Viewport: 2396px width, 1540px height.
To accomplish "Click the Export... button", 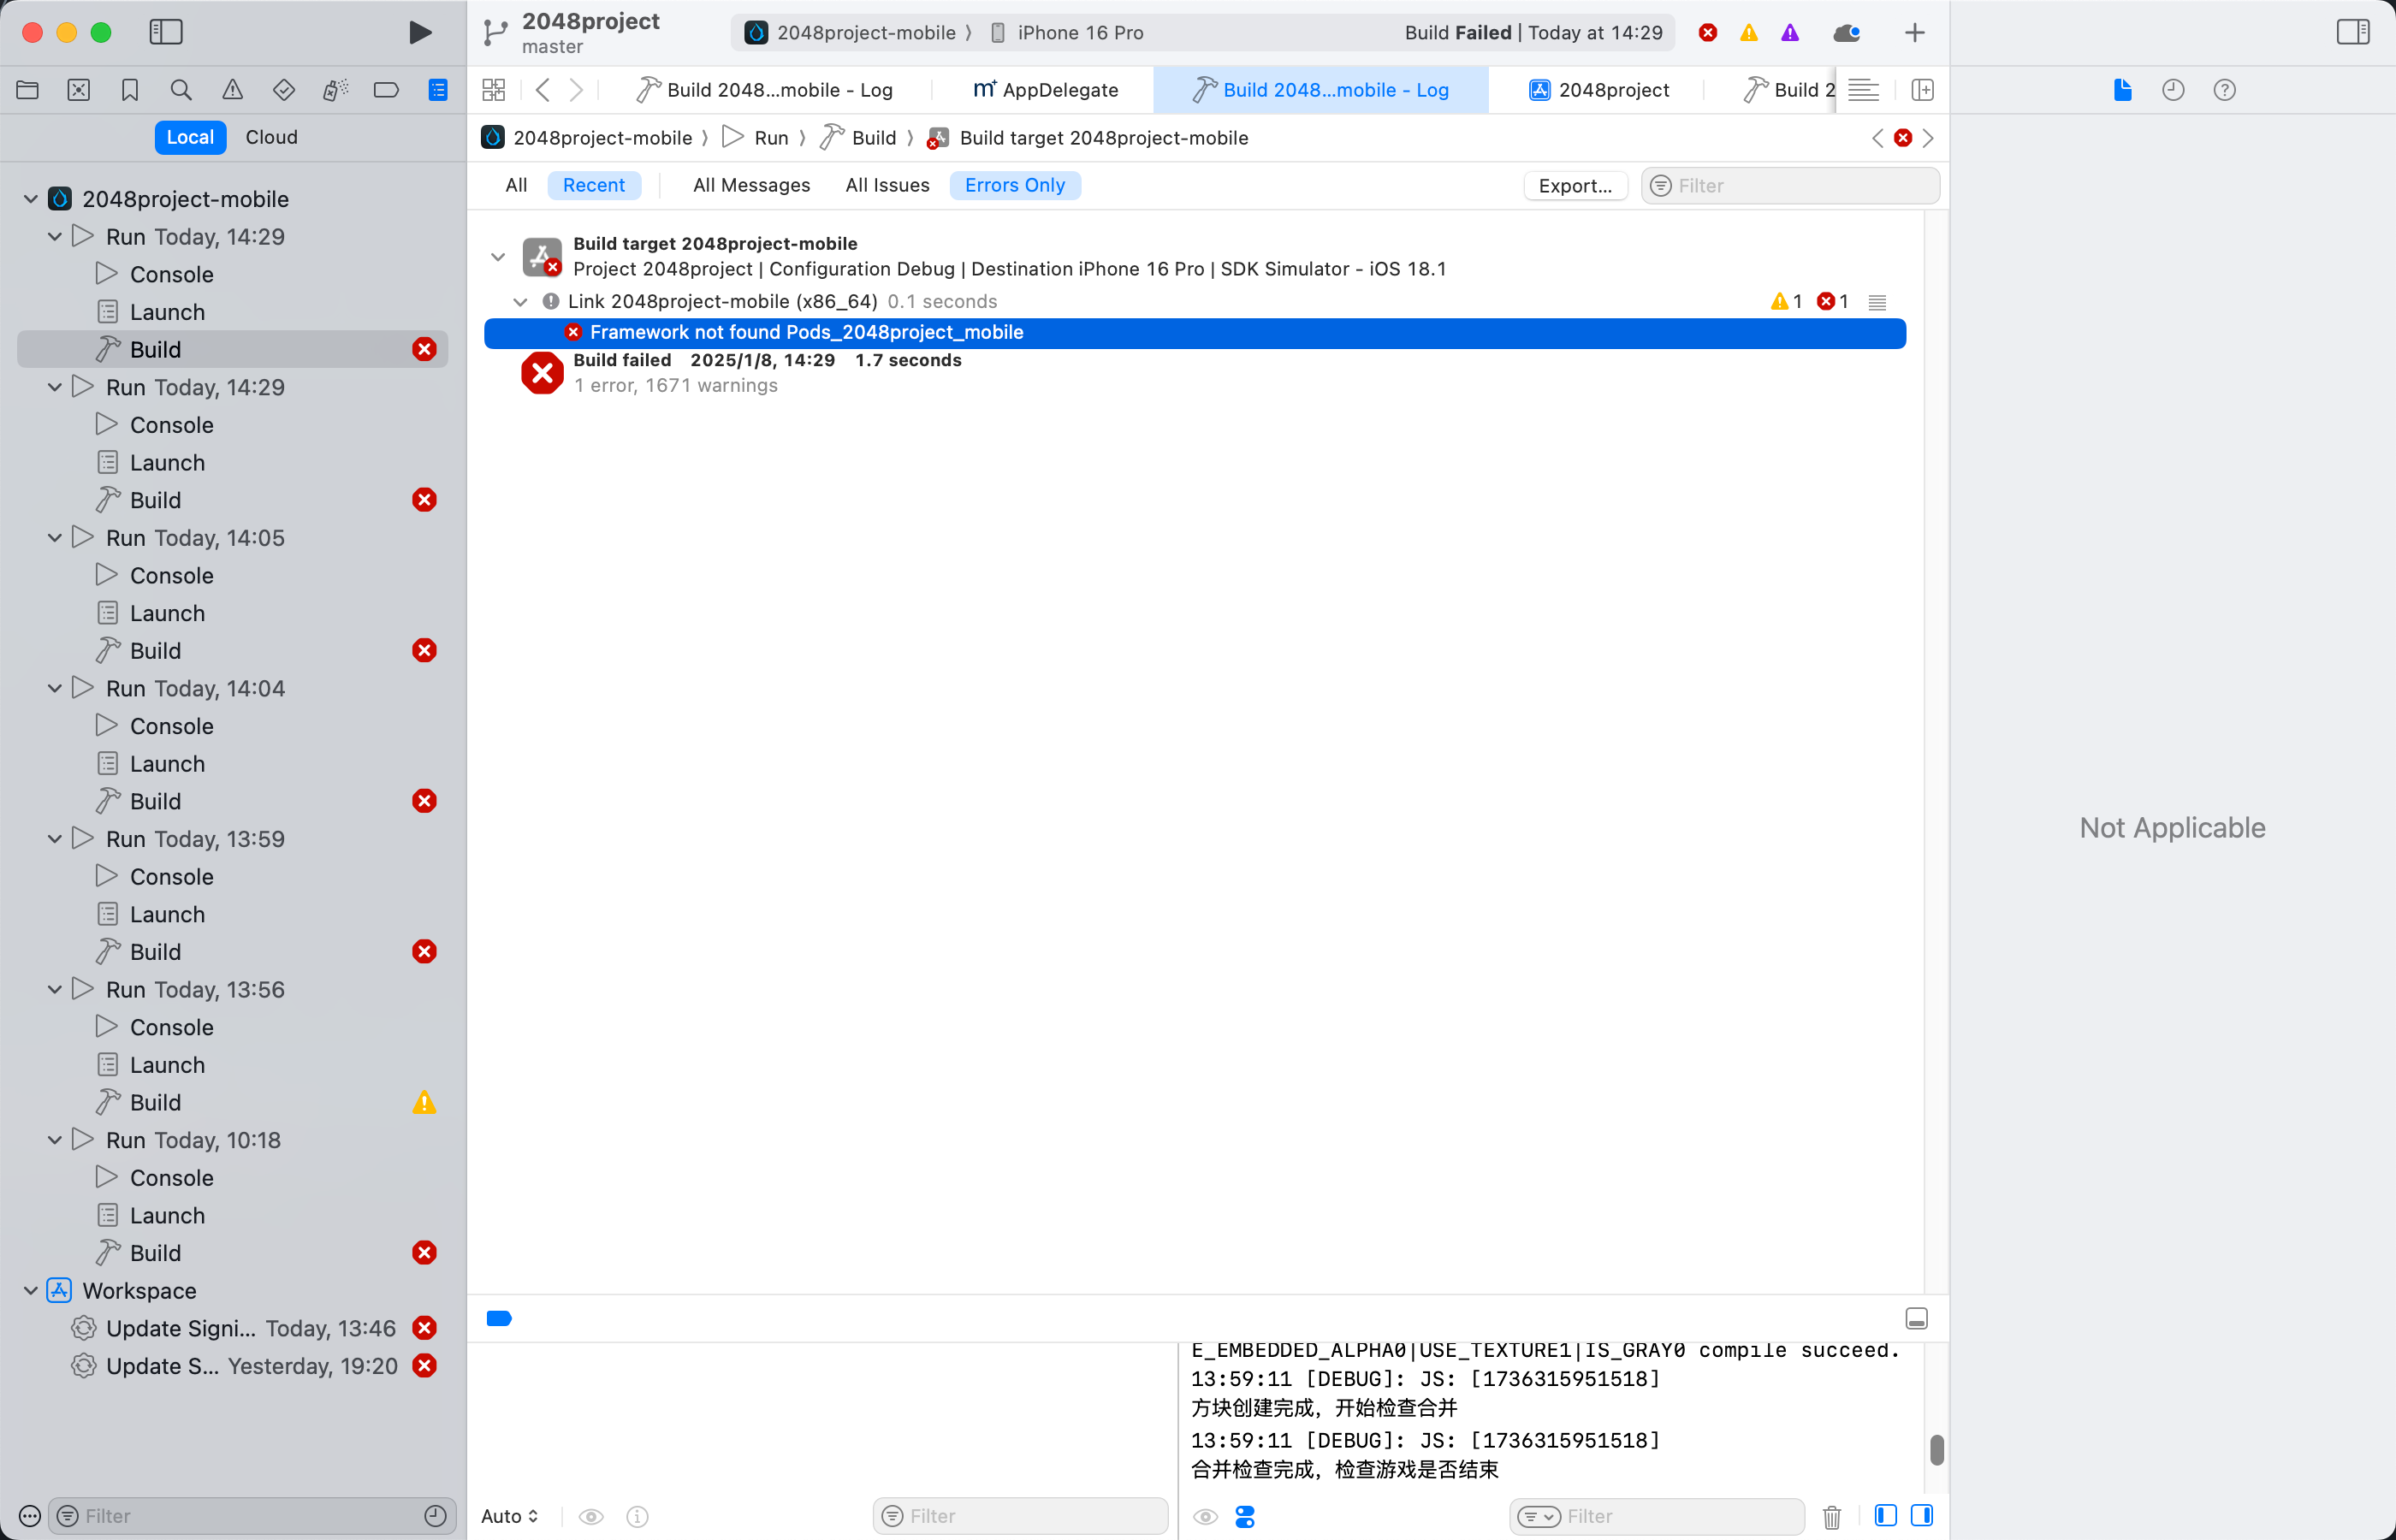I will [1574, 186].
